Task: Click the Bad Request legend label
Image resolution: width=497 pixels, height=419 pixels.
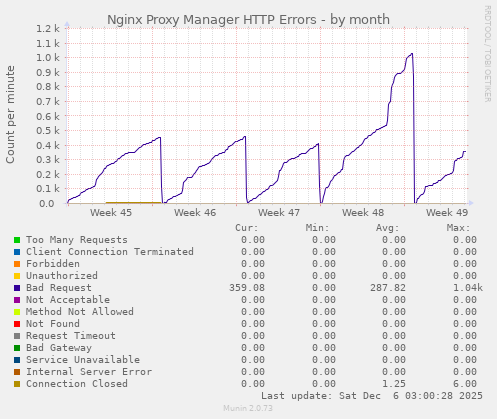Action: click(59, 288)
